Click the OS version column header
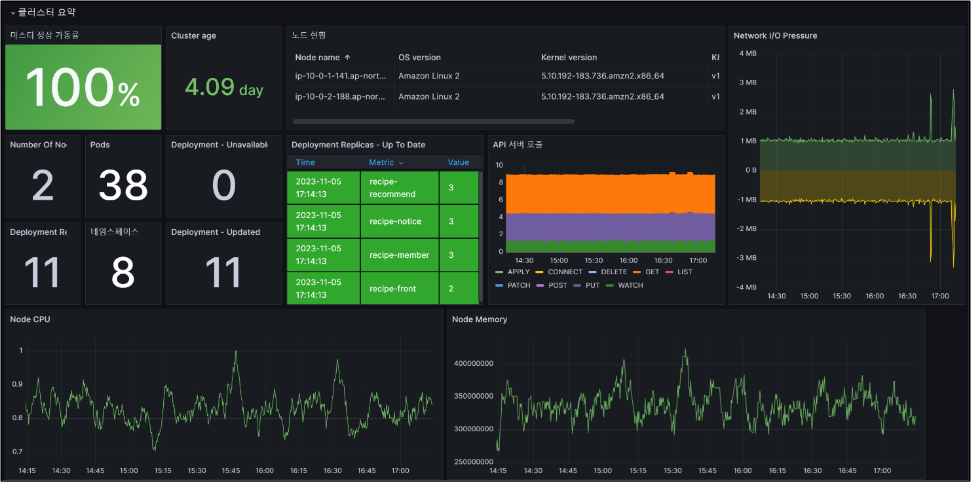The width and height of the screenshot is (971, 482). coord(419,57)
